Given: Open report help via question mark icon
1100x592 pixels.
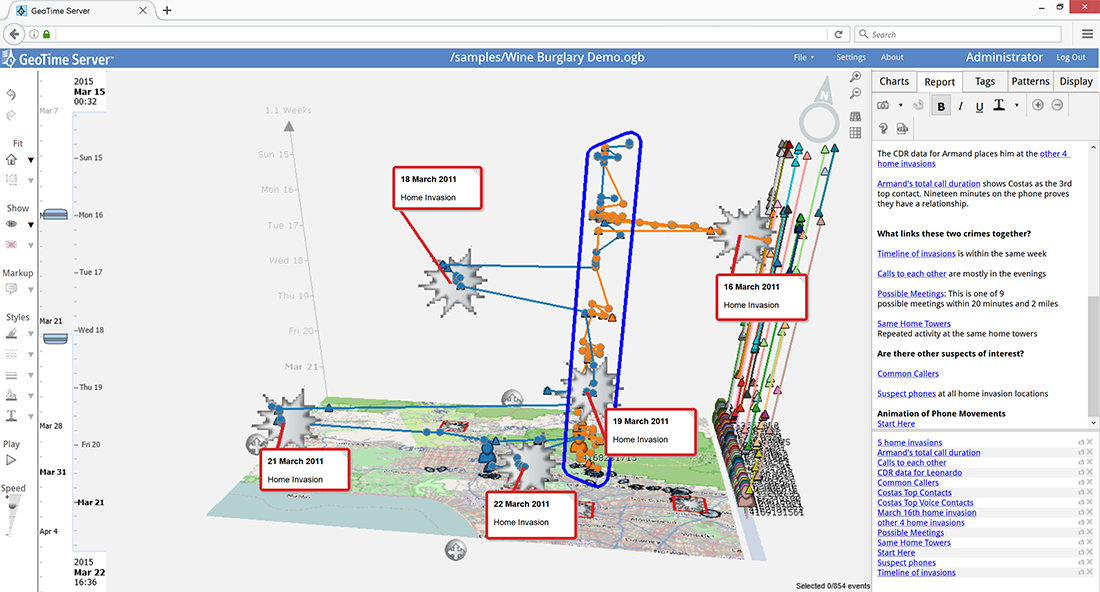Looking at the screenshot, I should tap(883, 128).
